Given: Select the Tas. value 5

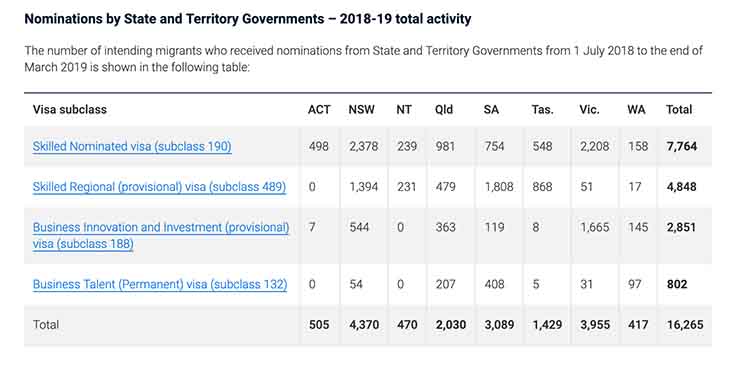Looking at the screenshot, I should tap(536, 284).
